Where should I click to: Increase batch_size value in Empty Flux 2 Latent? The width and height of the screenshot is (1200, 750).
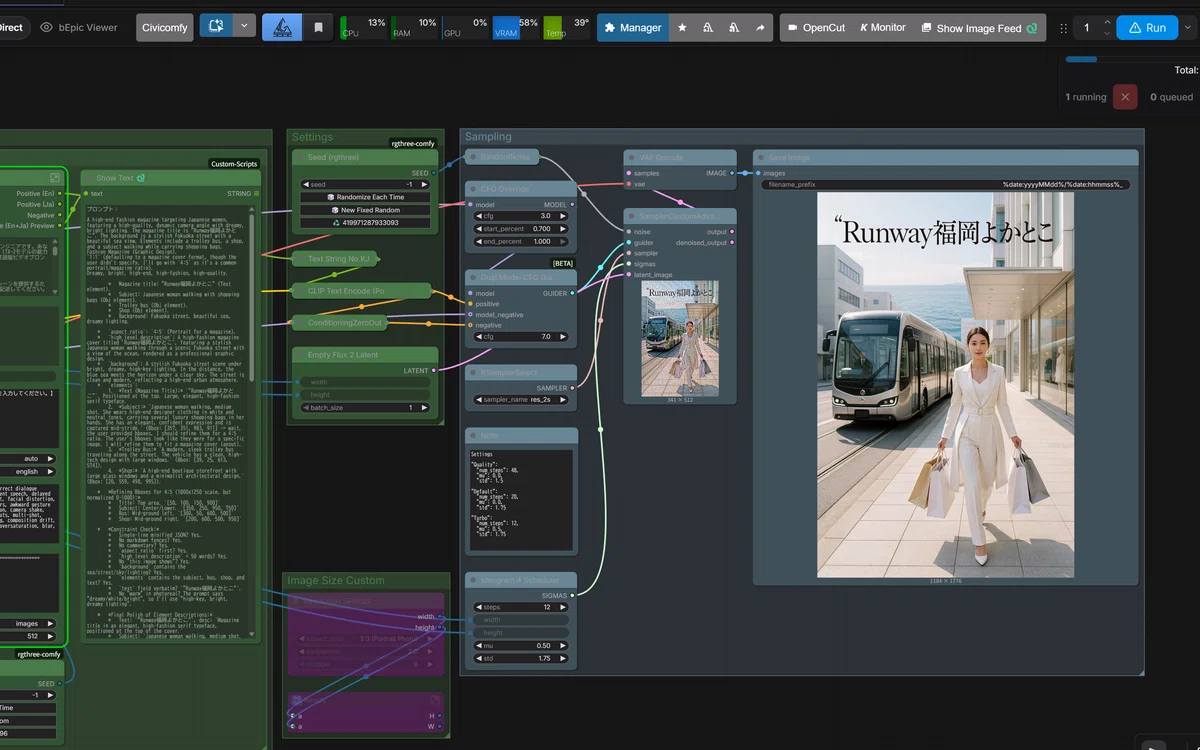click(424, 408)
